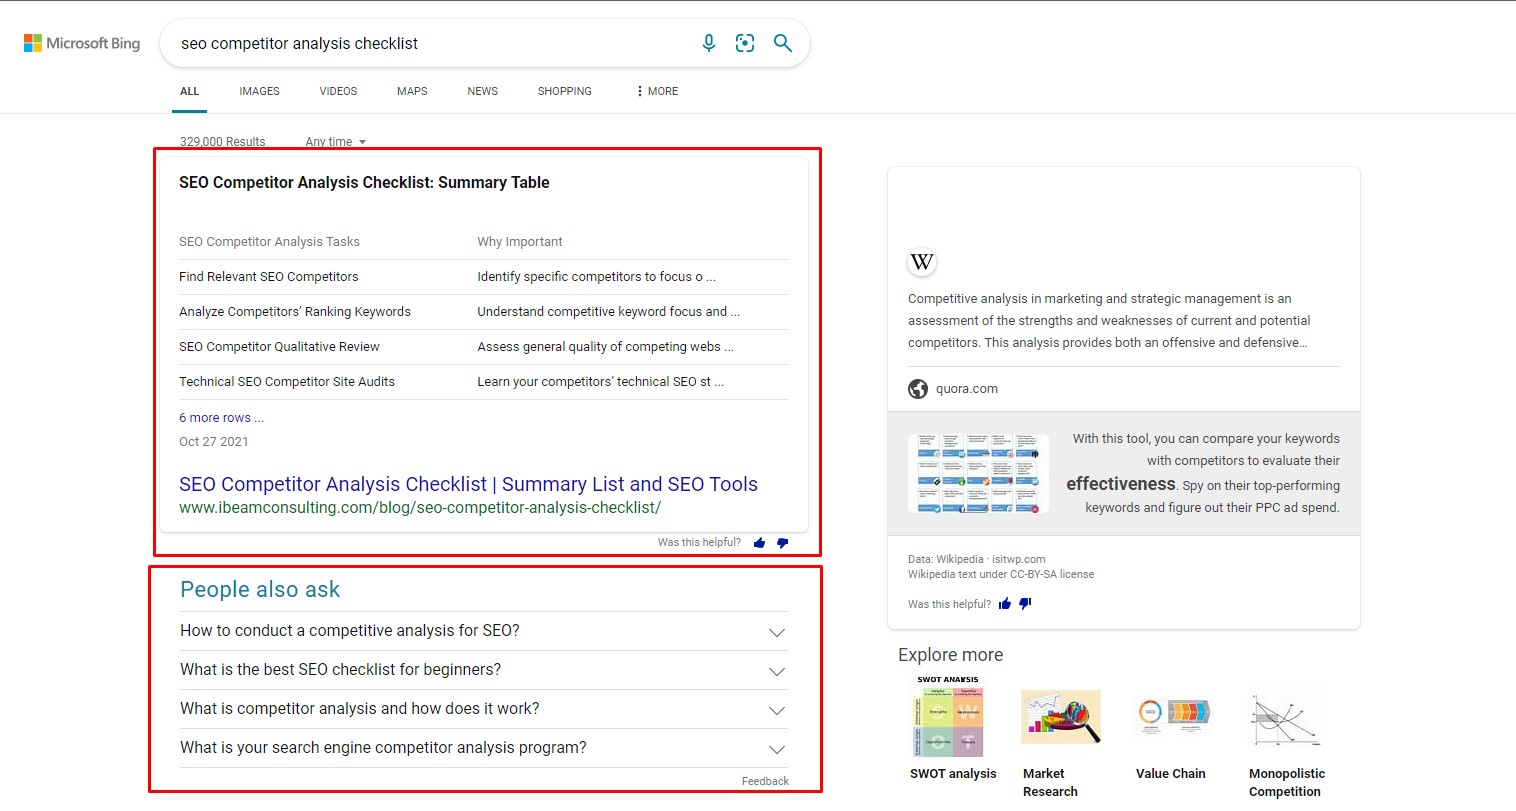Switch to the VIDEOS tab
Screen dimensions: 1516x811
tap(338, 91)
